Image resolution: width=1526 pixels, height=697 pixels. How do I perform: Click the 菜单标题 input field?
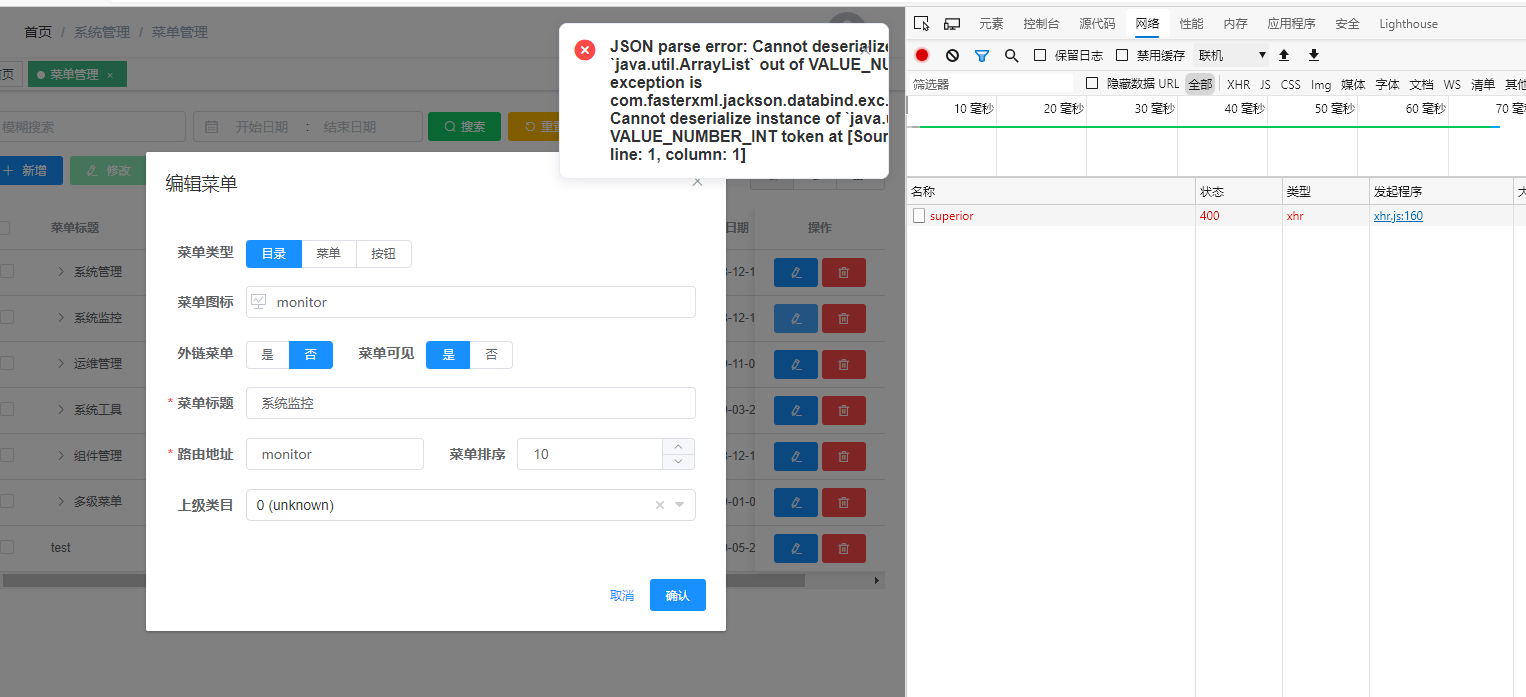[471, 403]
